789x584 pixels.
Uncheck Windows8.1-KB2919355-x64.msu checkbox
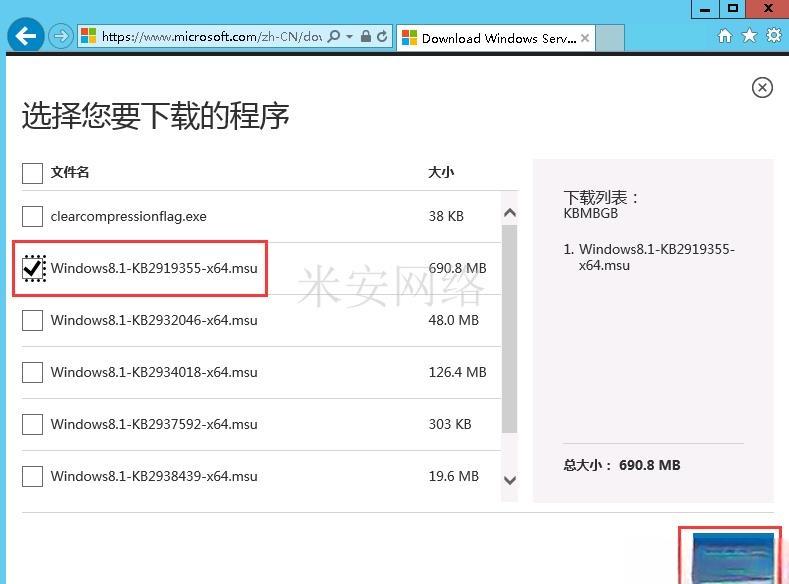33,268
